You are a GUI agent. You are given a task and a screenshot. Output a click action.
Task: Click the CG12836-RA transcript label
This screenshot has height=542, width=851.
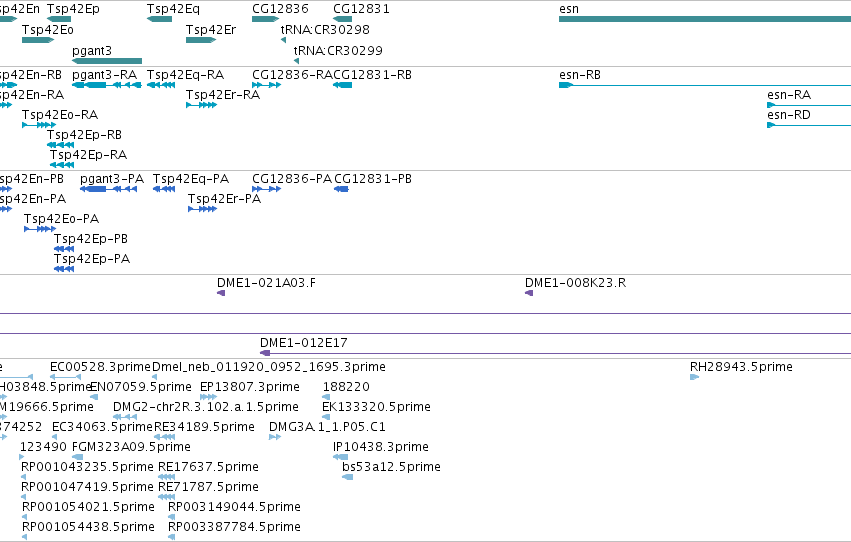click(293, 75)
